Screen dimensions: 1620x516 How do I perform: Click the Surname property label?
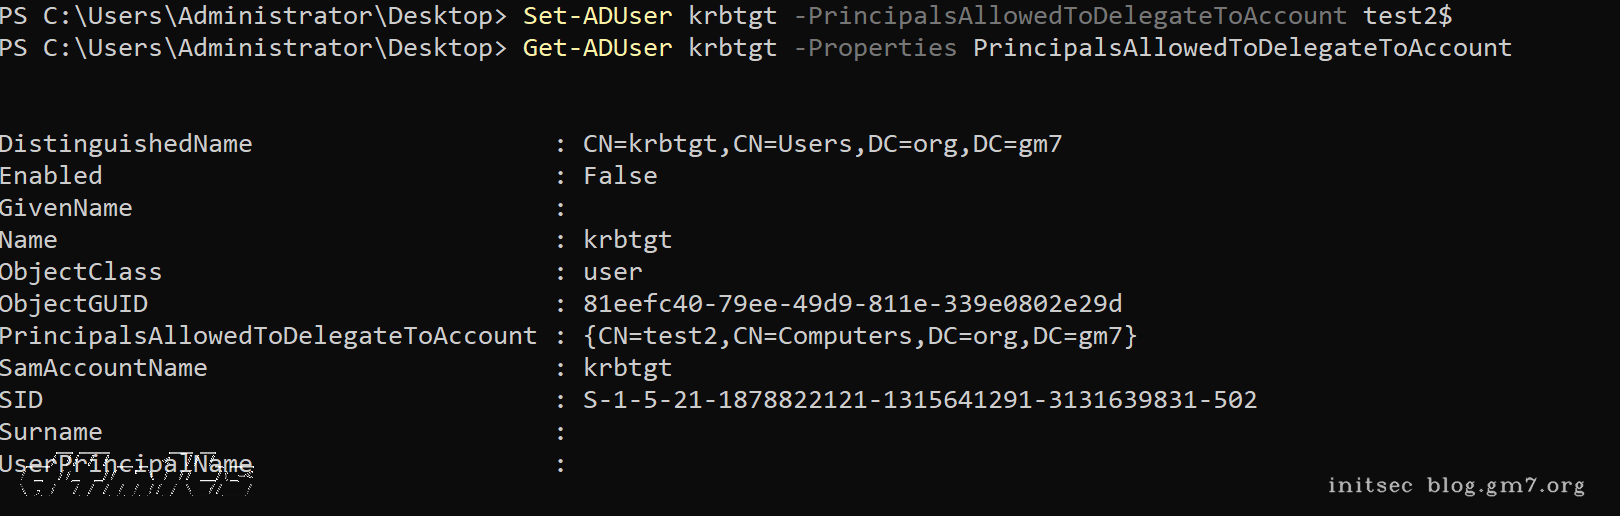pyautogui.click(x=51, y=432)
